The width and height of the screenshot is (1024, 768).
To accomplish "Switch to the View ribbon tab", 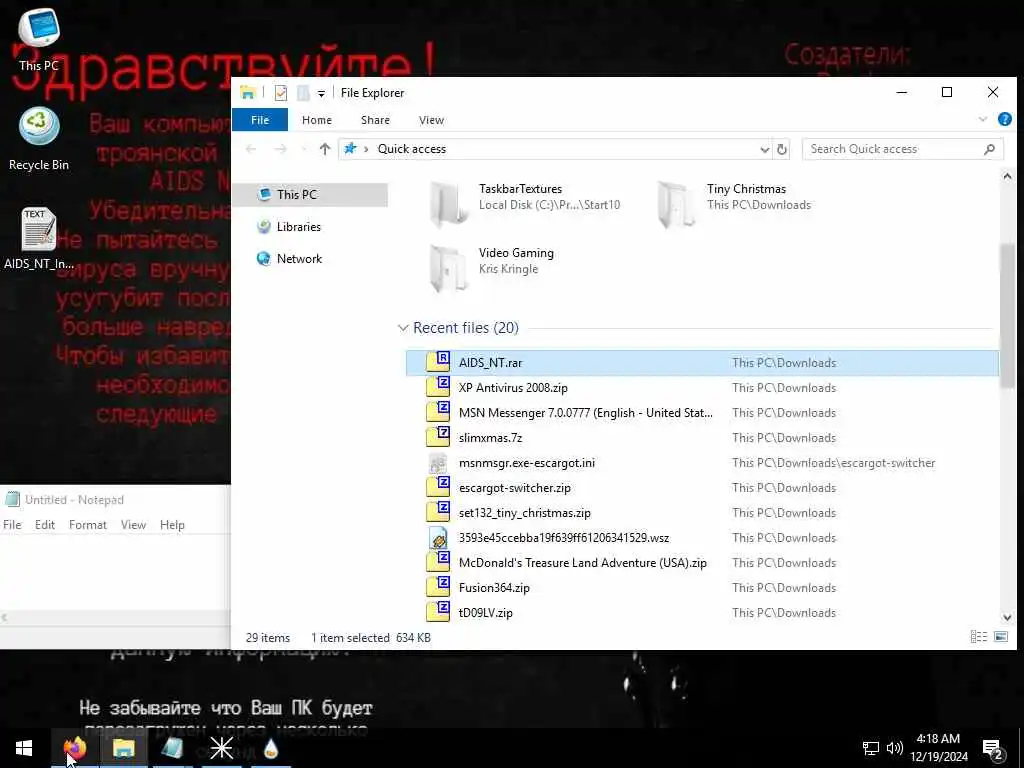I will (431, 120).
